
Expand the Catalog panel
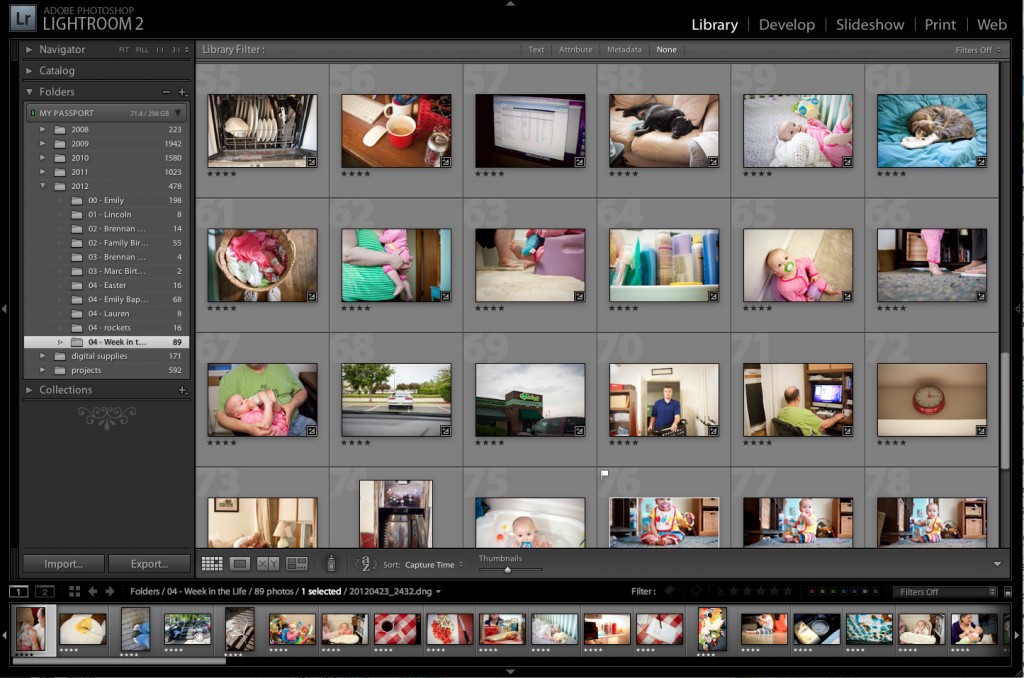pyautogui.click(x=56, y=71)
